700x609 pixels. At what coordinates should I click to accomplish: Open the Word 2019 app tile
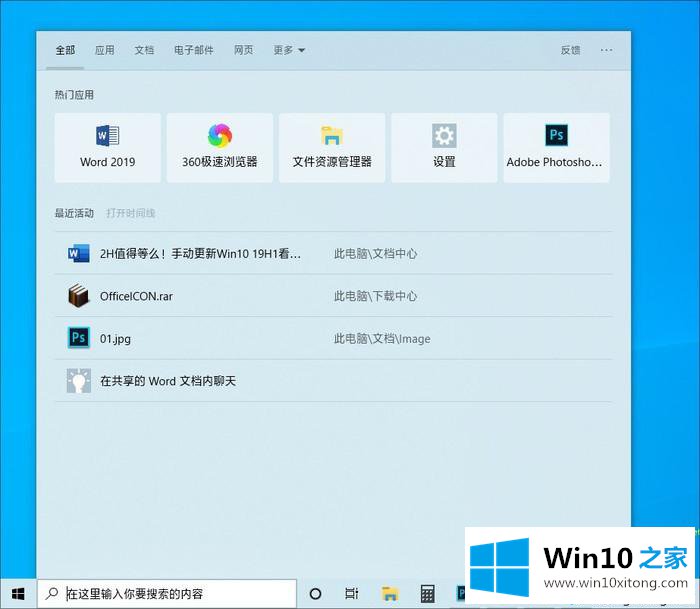(108, 148)
